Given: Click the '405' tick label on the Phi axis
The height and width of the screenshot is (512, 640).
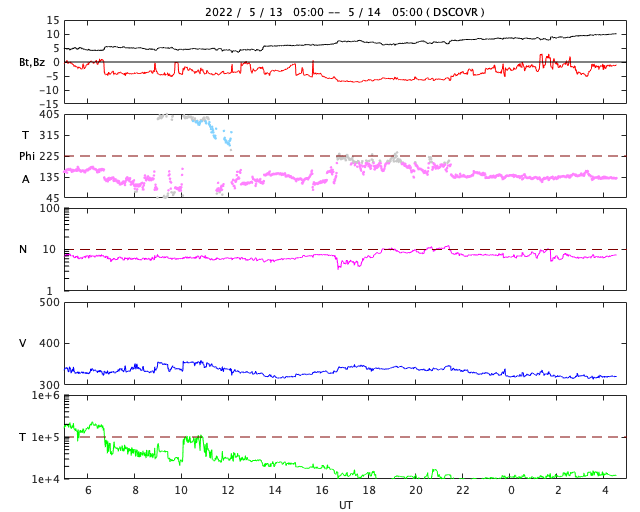Looking at the screenshot, I should (49, 115).
